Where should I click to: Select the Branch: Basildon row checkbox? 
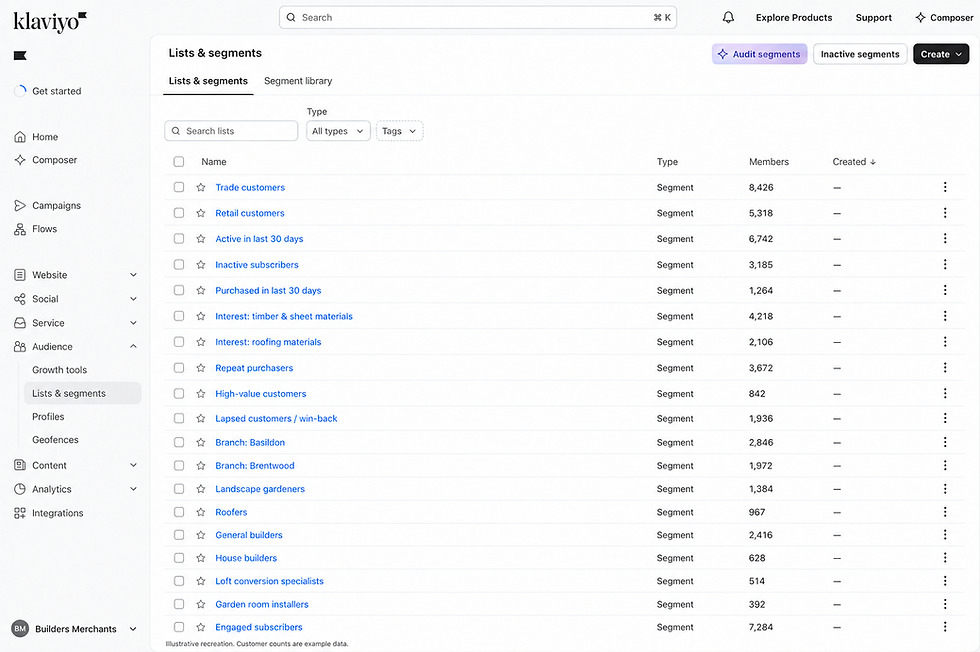tap(179, 443)
